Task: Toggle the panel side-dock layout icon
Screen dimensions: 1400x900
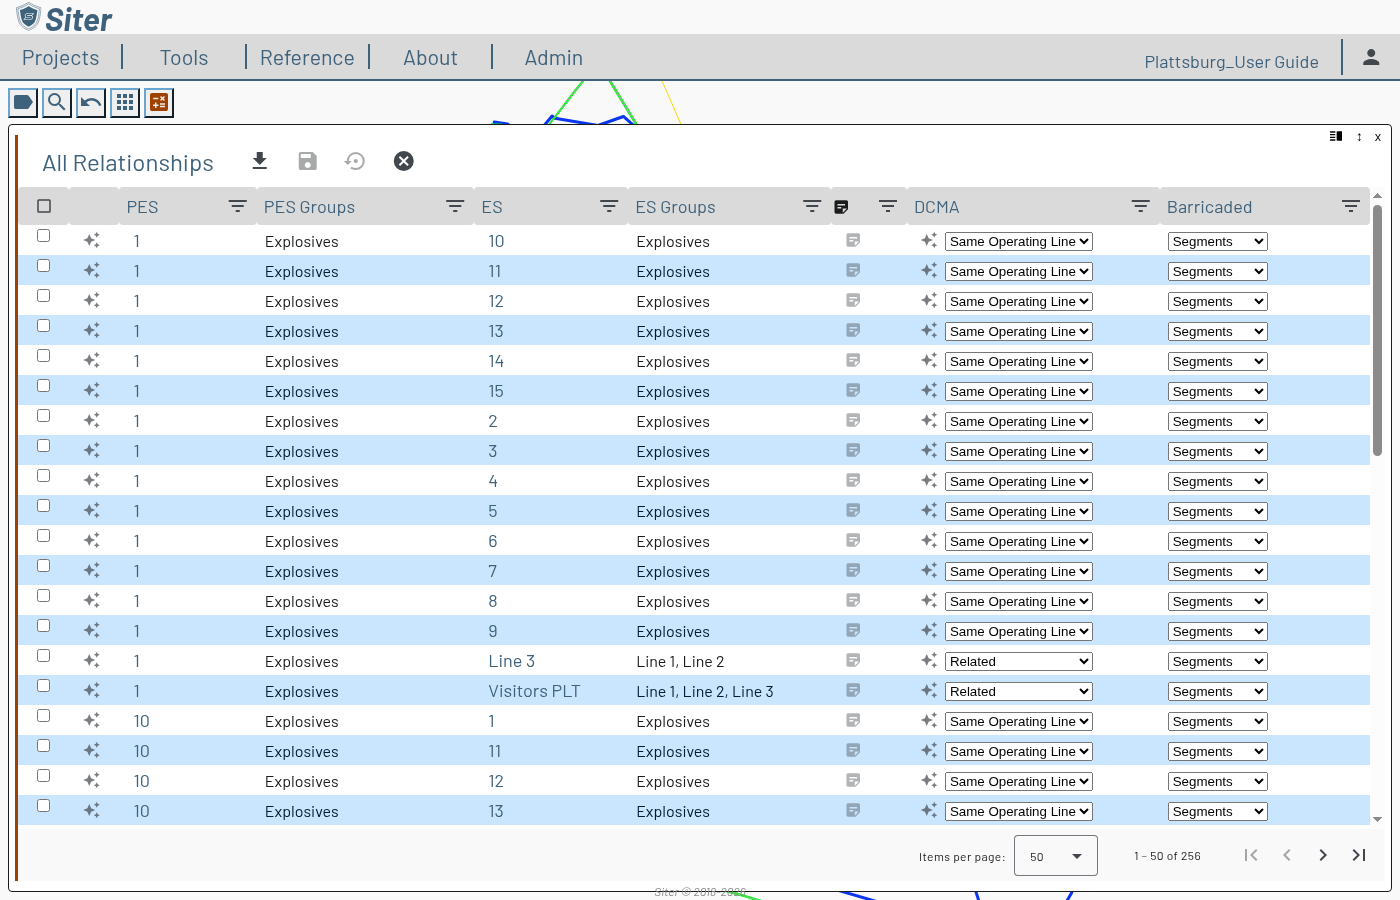Action: point(1336,136)
